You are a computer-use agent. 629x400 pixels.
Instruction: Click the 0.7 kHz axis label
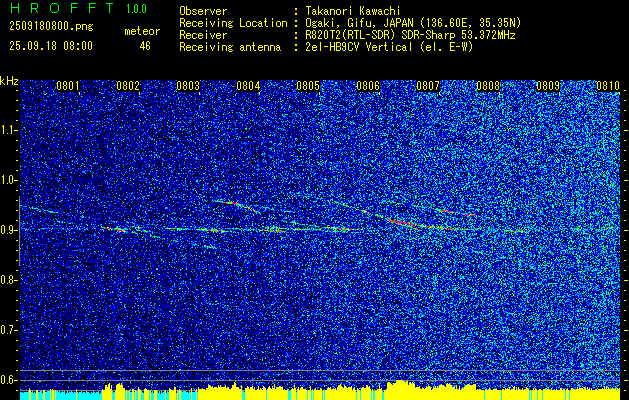[8, 330]
